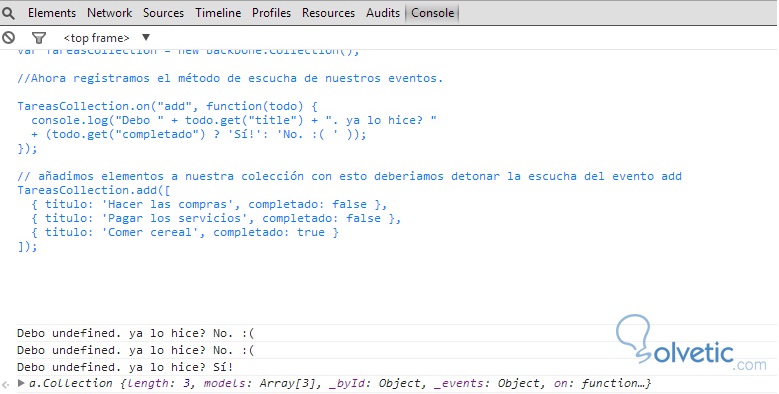
Task: Click the comment line '//Ahora registramos el método'
Action: 230,79
